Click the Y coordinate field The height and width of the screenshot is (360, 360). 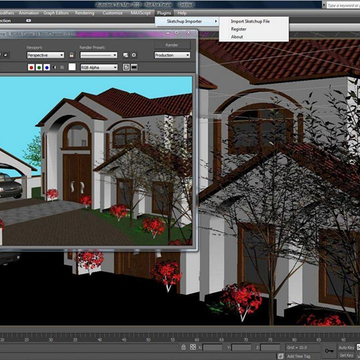241,347
